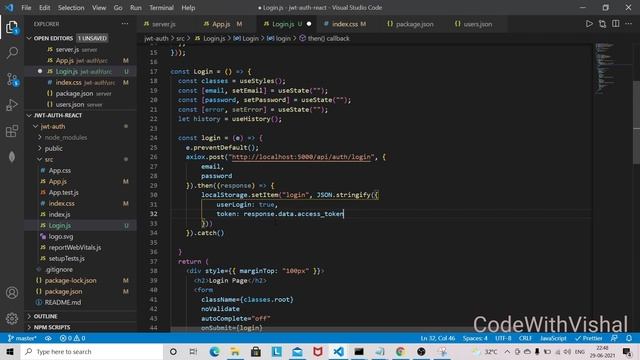Open README.md in the file tree

[62, 303]
